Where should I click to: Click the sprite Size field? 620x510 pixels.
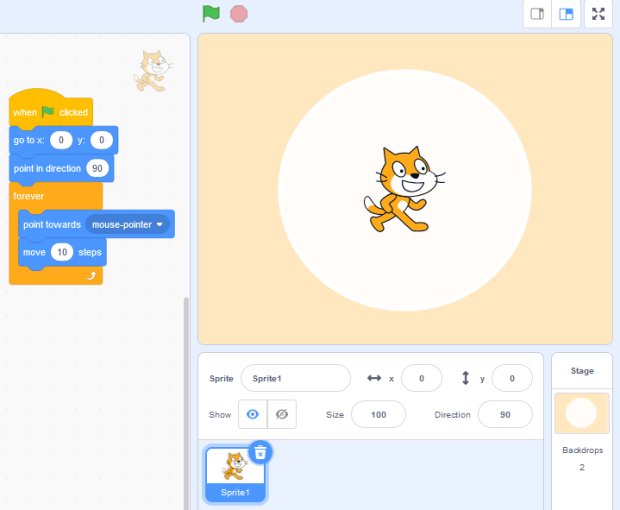(x=378, y=414)
